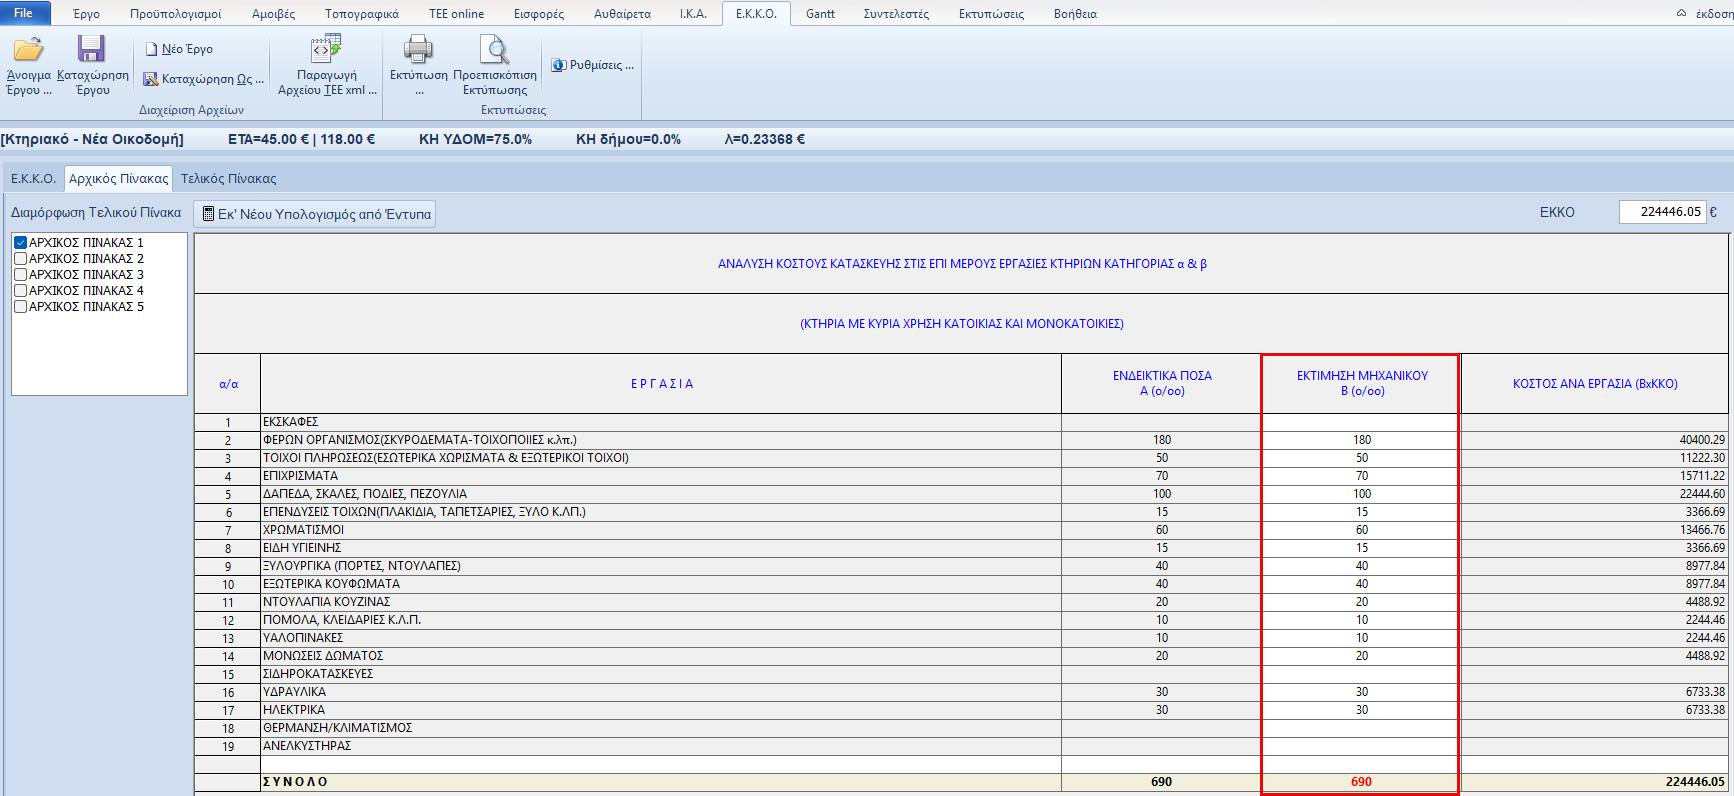Select engineer estimate cell for ΧΡΩΜΑΤΙΣΜΟΙ row
The width and height of the screenshot is (1734, 796).
coord(1361,530)
